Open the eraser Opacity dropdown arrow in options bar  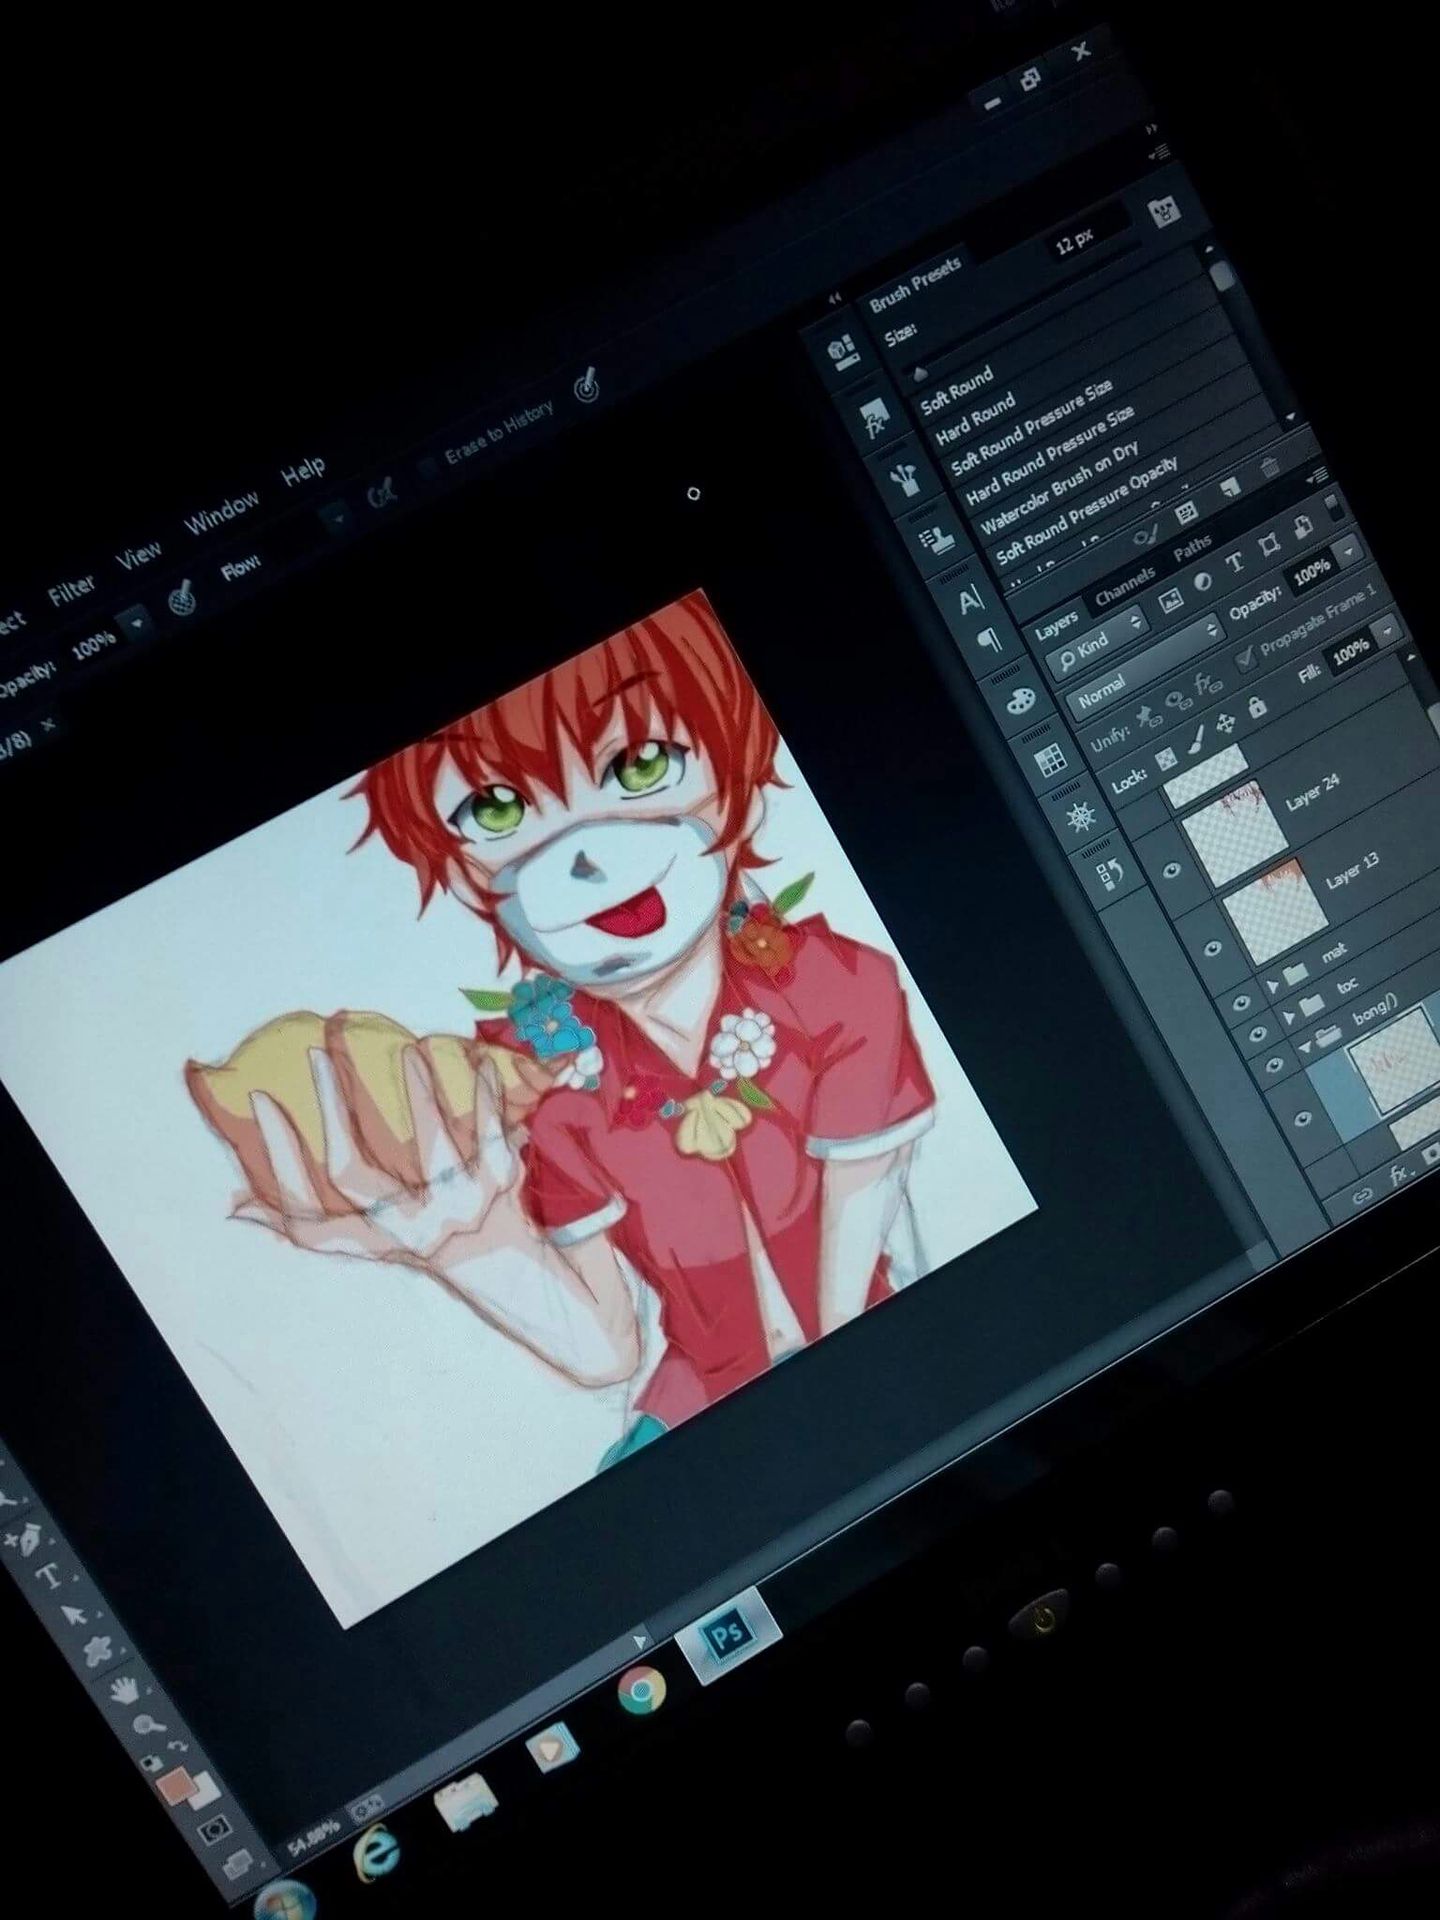pyautogui.click(x=138, y=625)
